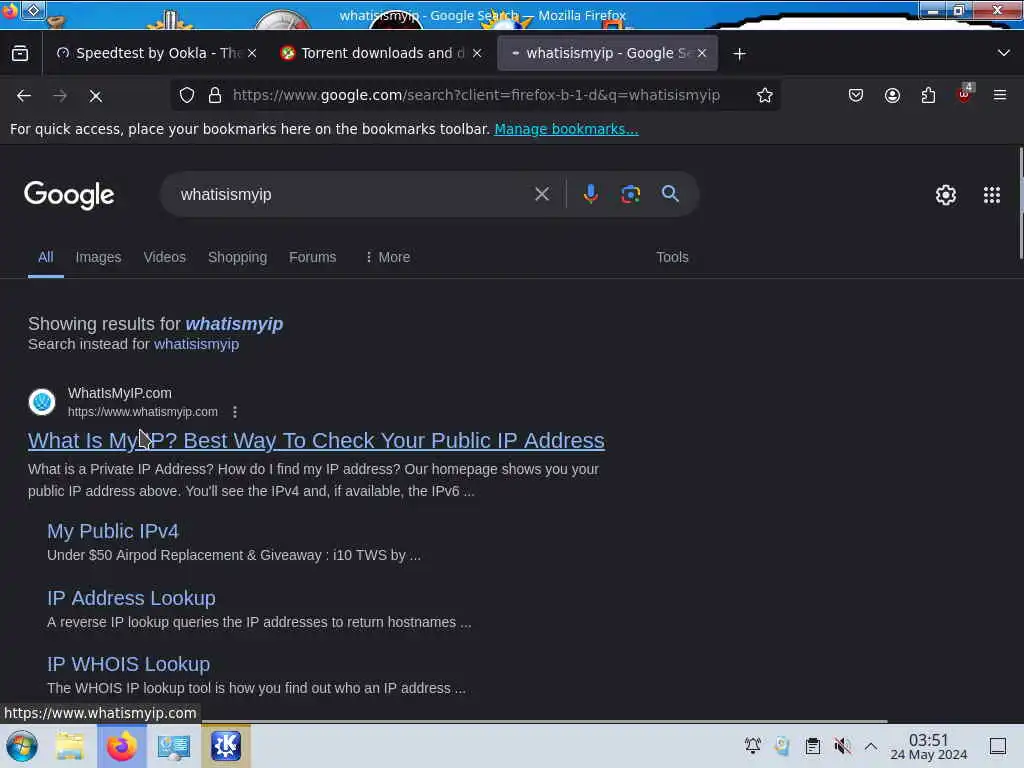Open notifications bell in system tray
The image size is (1024, 768).
click(753, 746)
